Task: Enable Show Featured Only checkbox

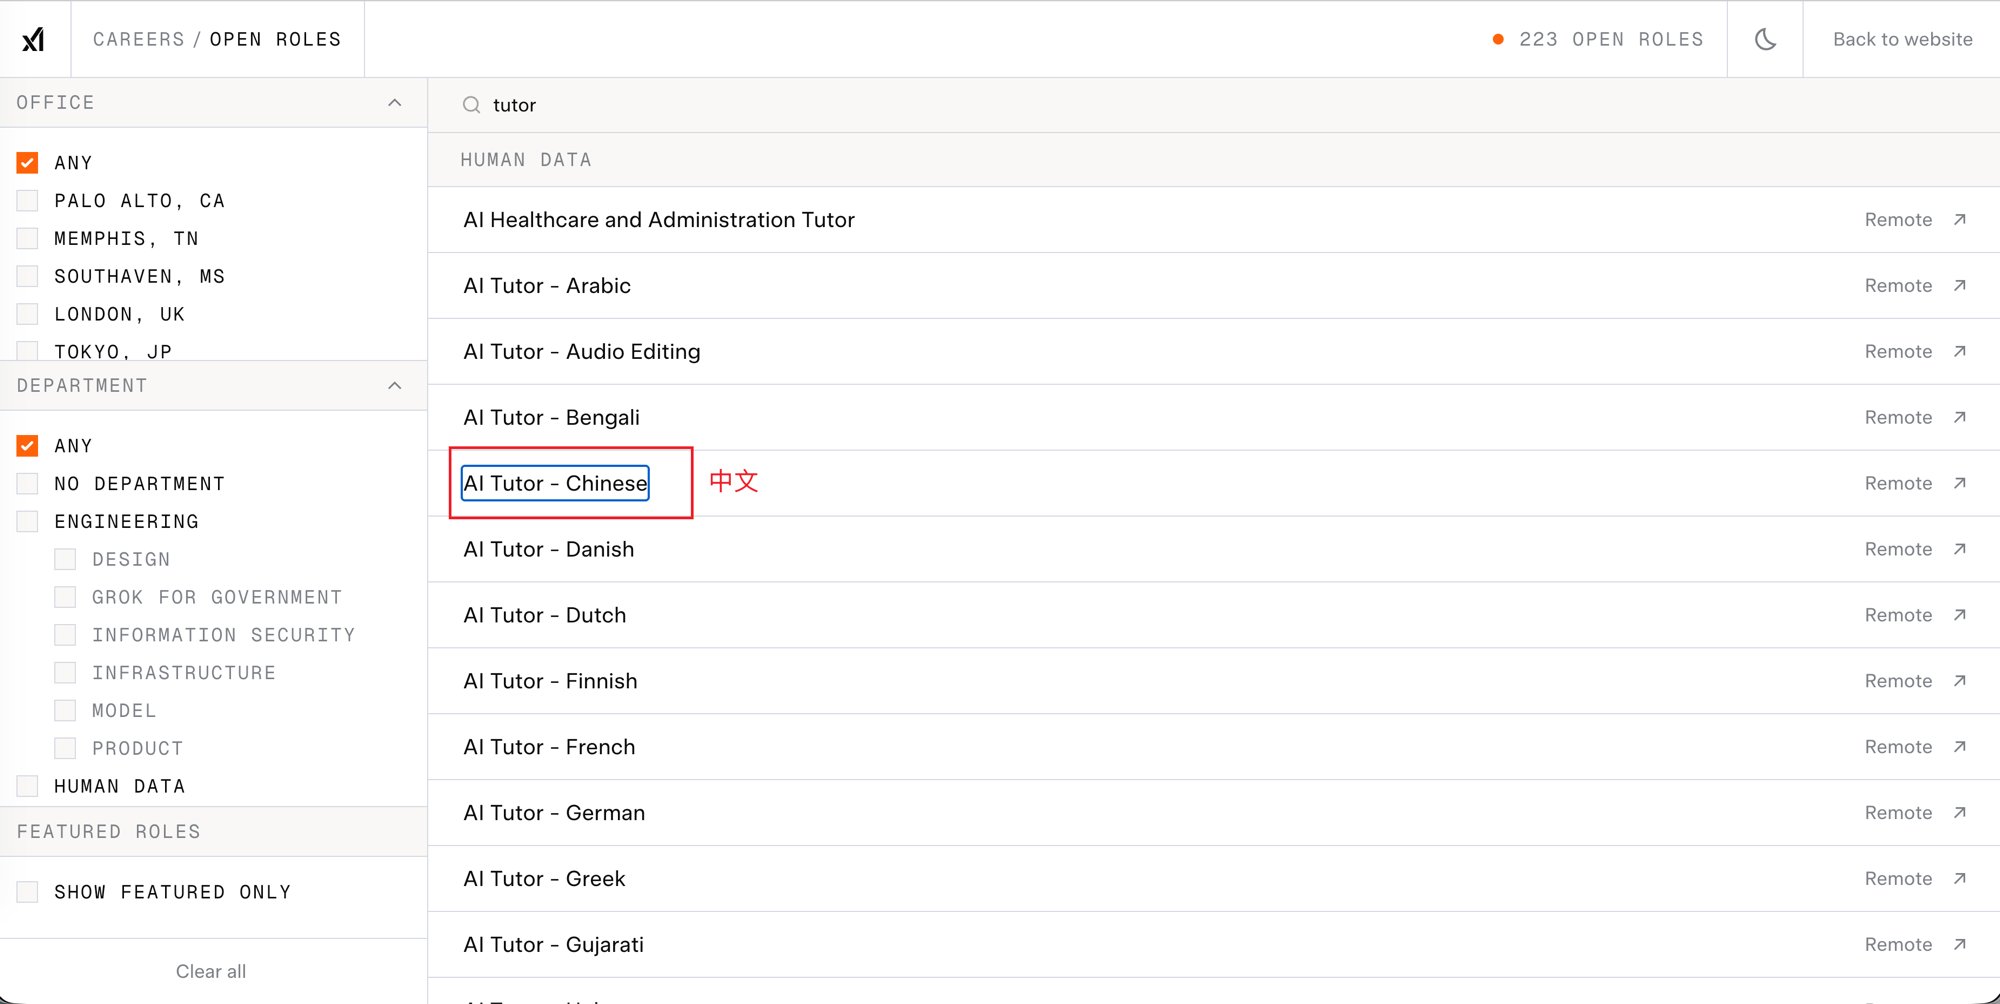Action: [x=28, y=891]
